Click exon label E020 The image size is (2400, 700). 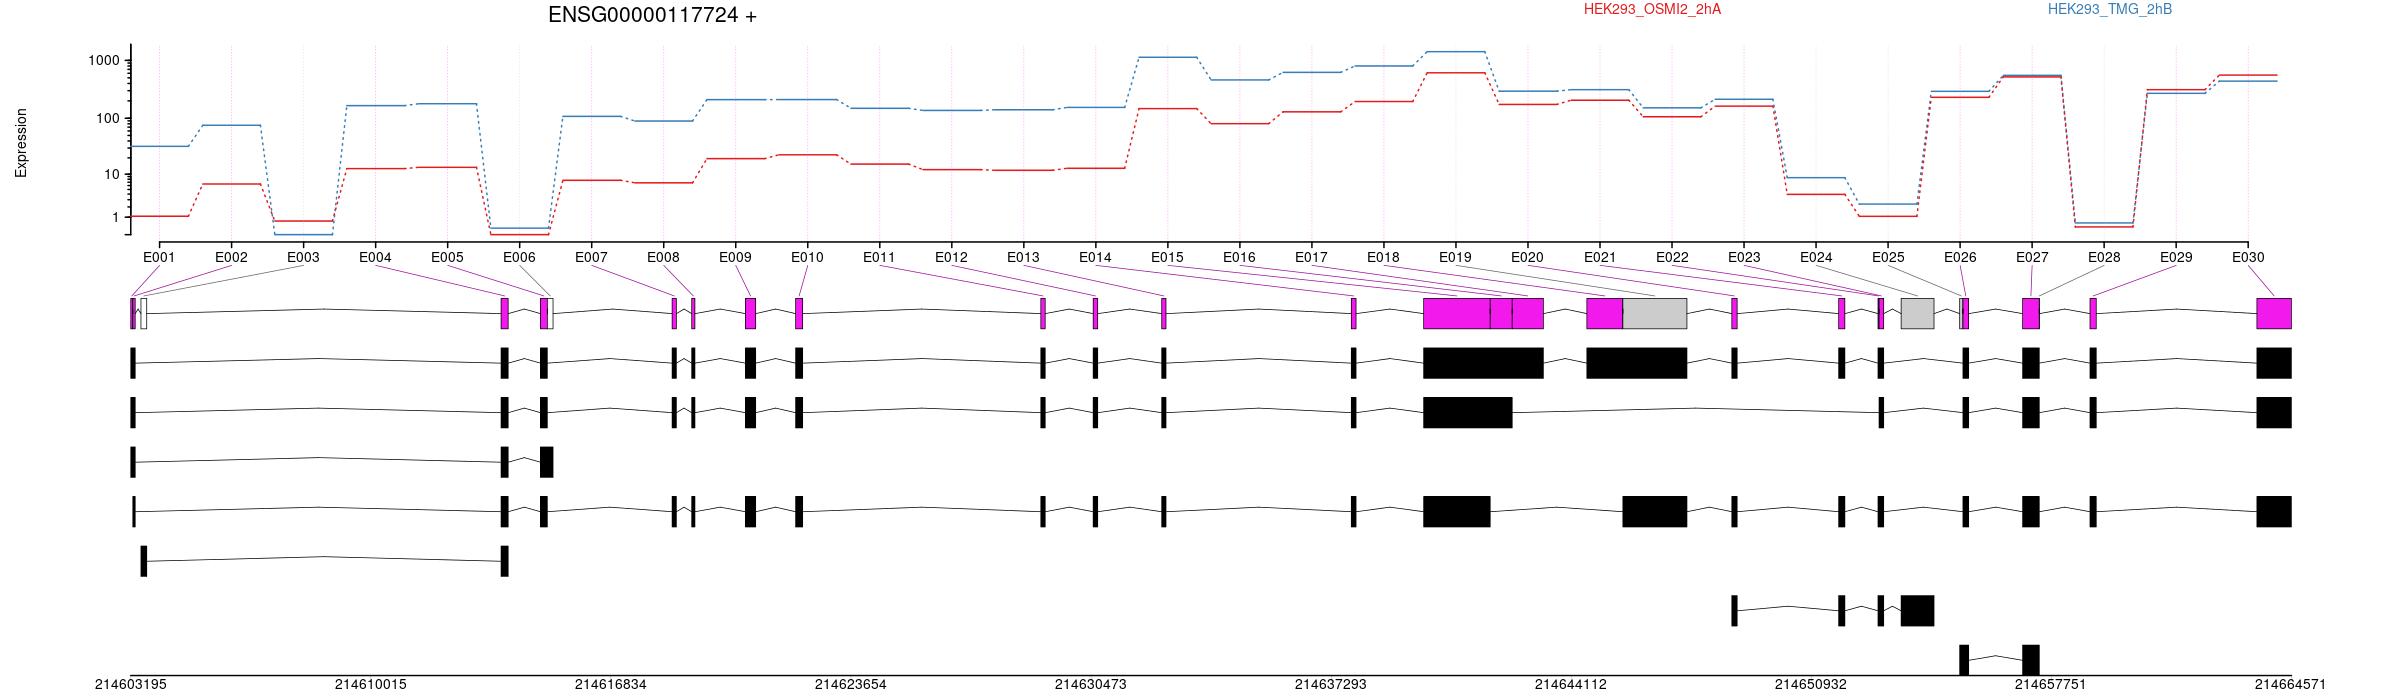1527,257
